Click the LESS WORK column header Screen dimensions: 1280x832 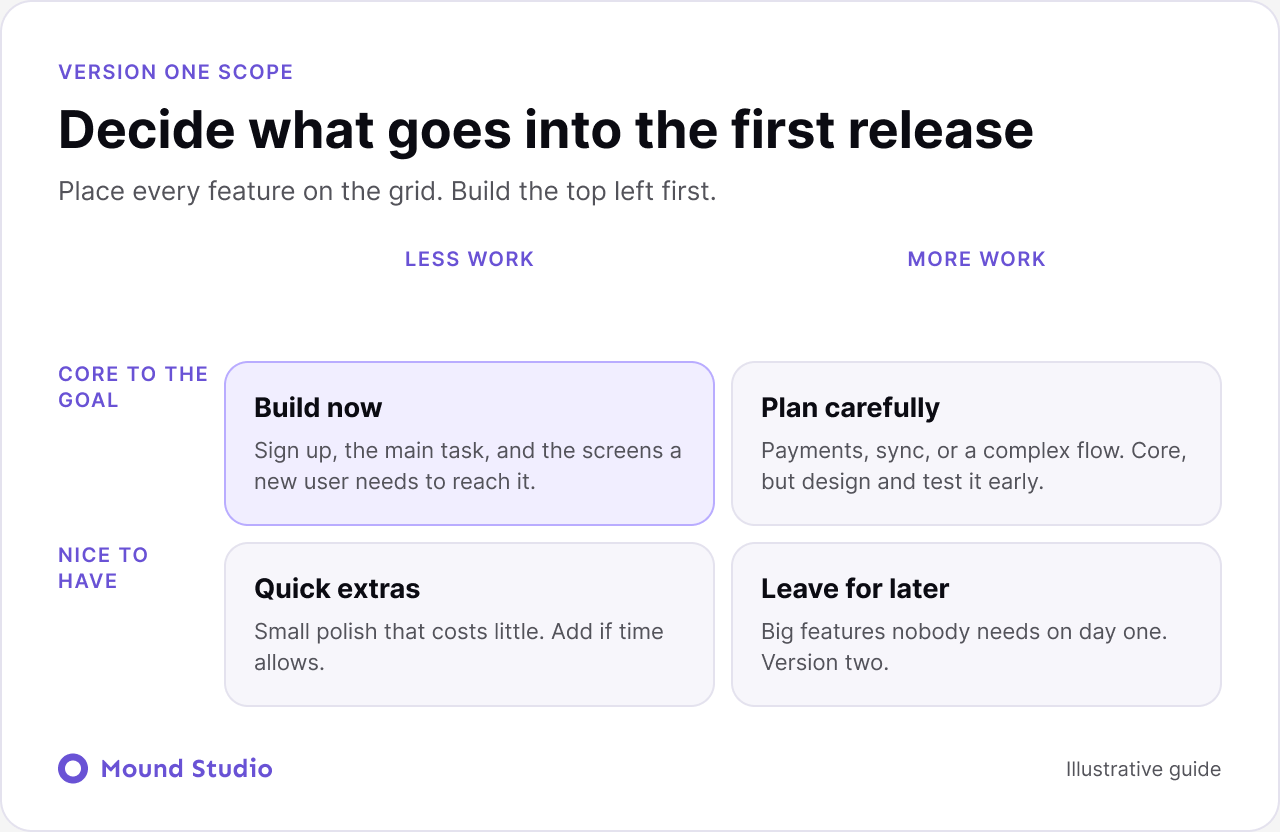click(x=469, y=259)
